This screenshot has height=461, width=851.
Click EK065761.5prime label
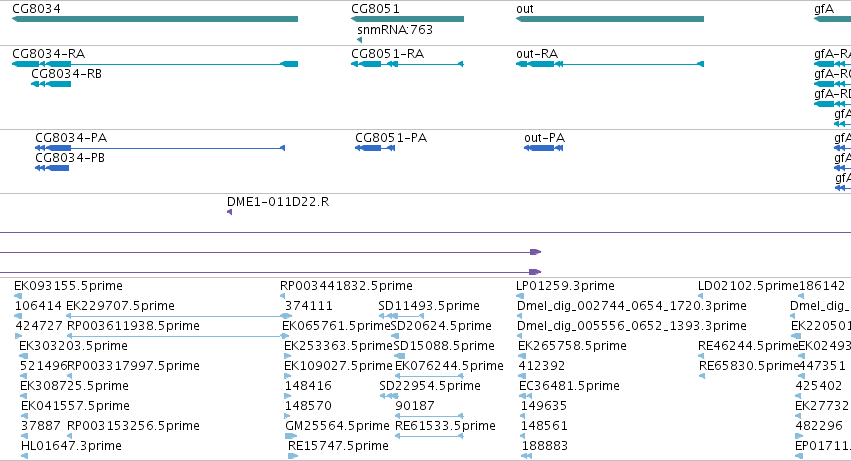coord(336,326)
